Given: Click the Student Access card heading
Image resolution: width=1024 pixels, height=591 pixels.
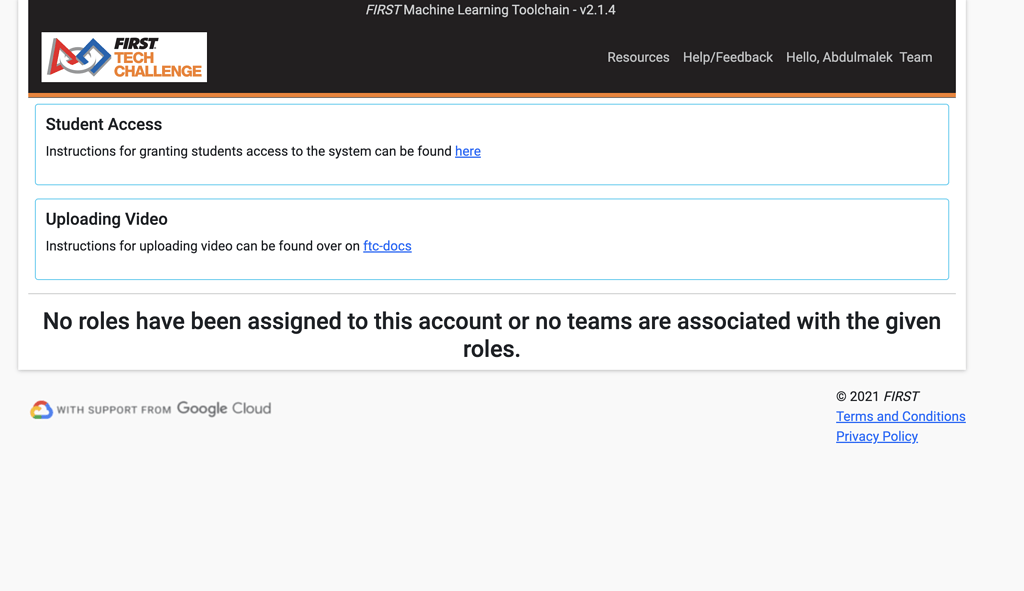Looking at the screenshot, I should pyautogui.click(x=104, y=124).
